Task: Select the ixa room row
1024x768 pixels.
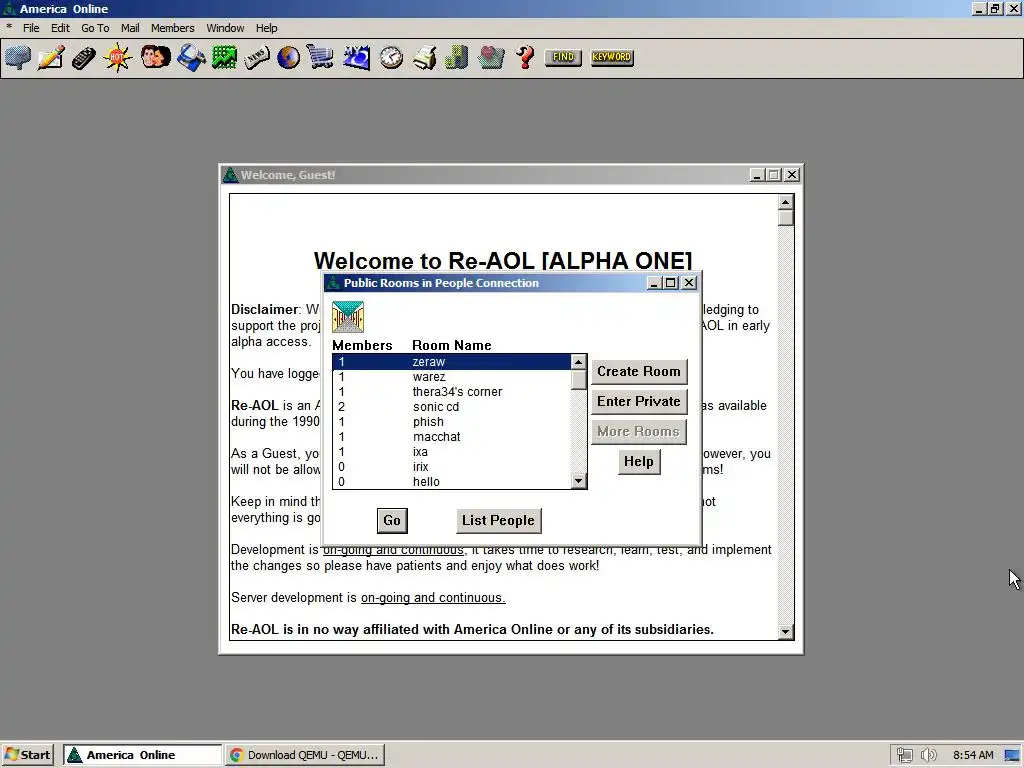Action: (451, 452)
